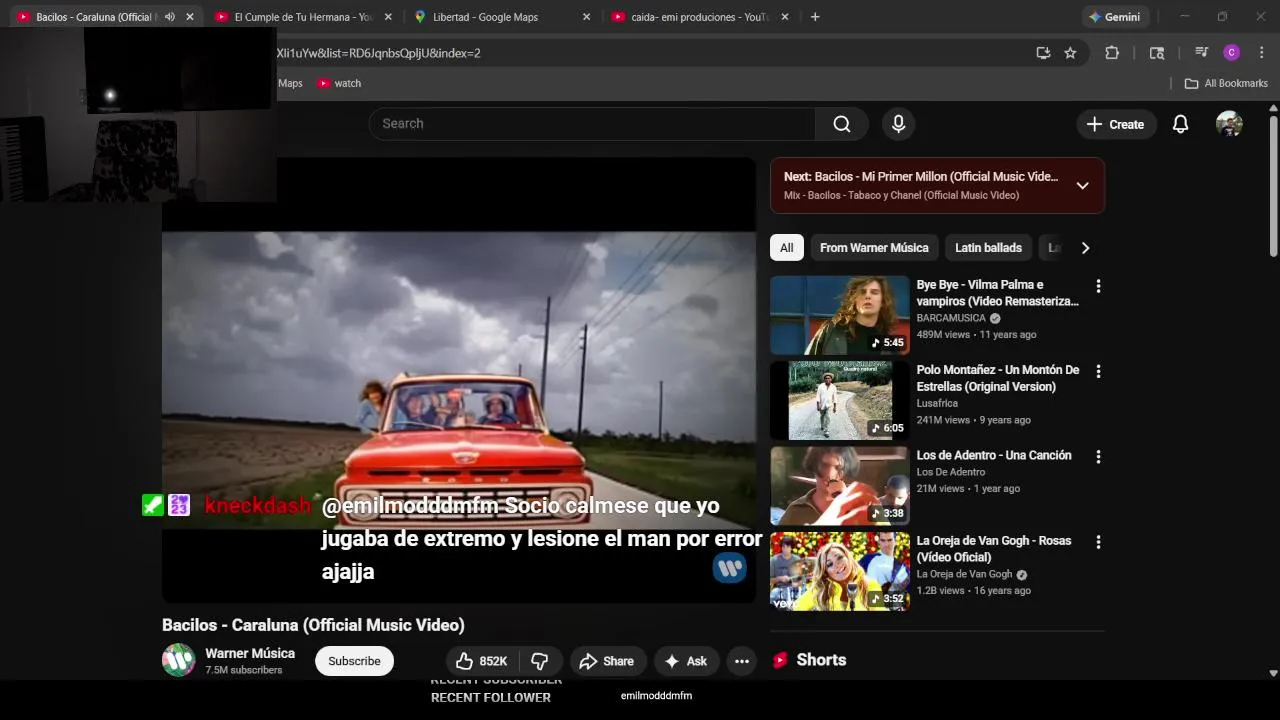Click the Lusafrica channel name
This screenshot has height=720, width=1280.
click(937, 403)
